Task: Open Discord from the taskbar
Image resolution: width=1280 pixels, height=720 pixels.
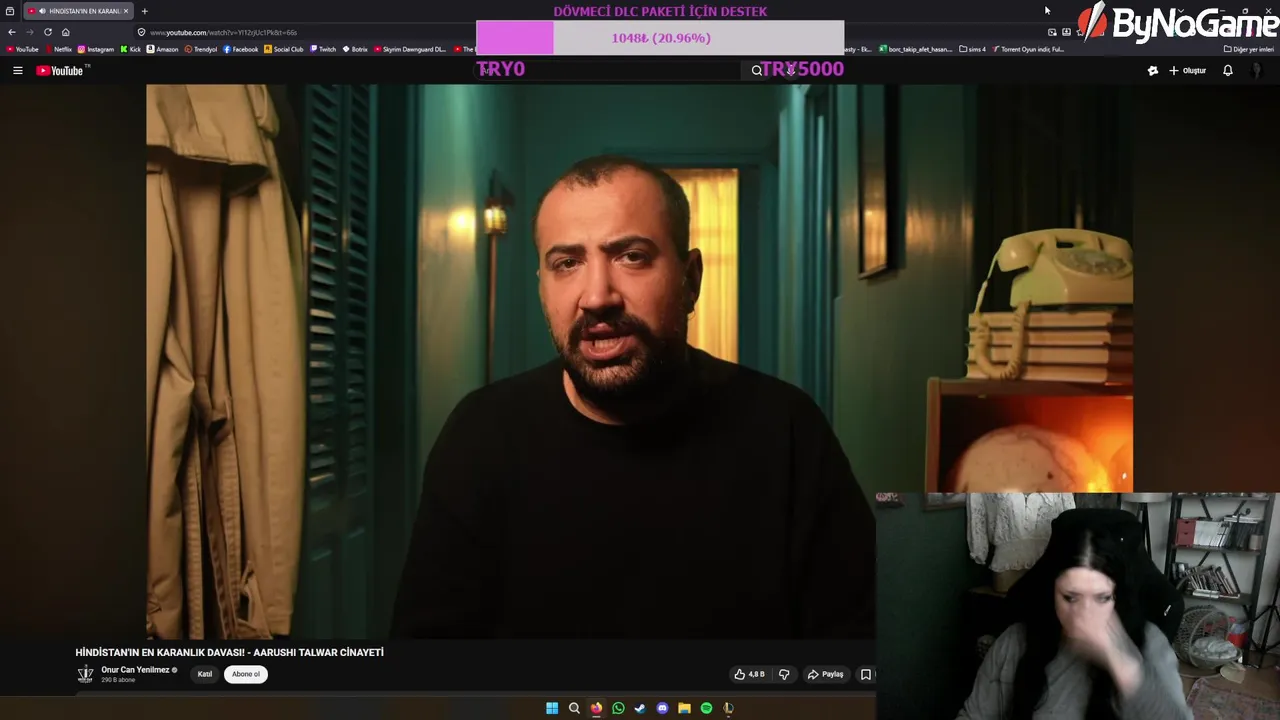Action: (x=662, y=708)
